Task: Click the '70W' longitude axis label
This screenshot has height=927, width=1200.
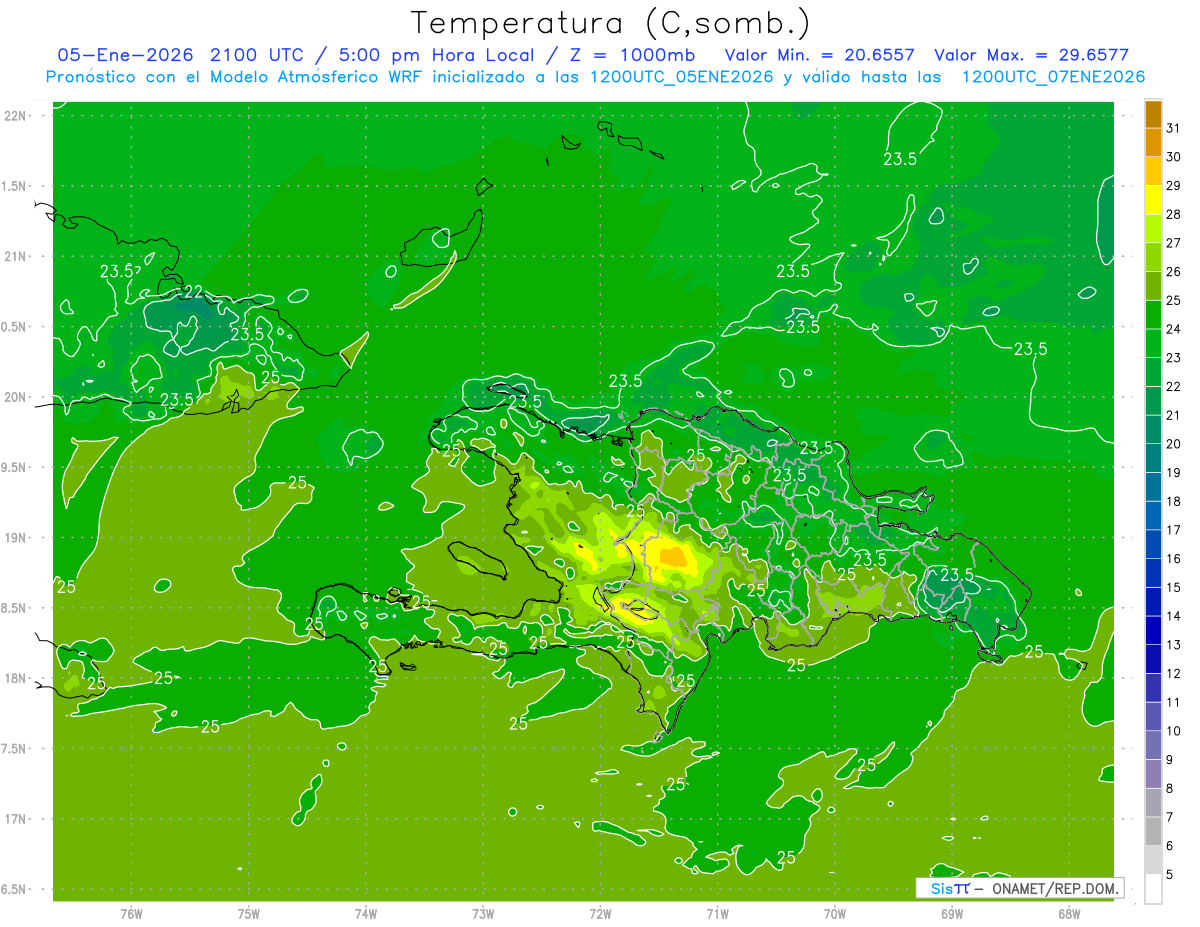Action: 835,914
